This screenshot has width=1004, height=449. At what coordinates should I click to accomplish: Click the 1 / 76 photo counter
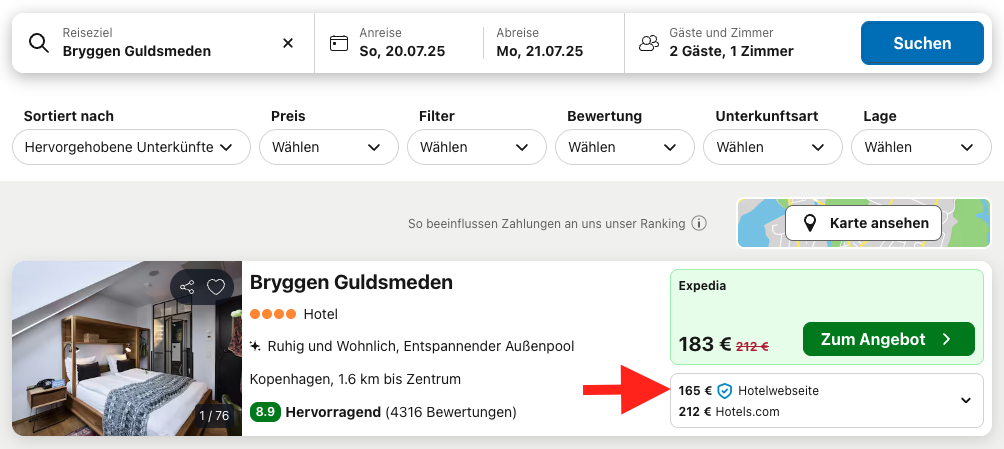point(214,416)
